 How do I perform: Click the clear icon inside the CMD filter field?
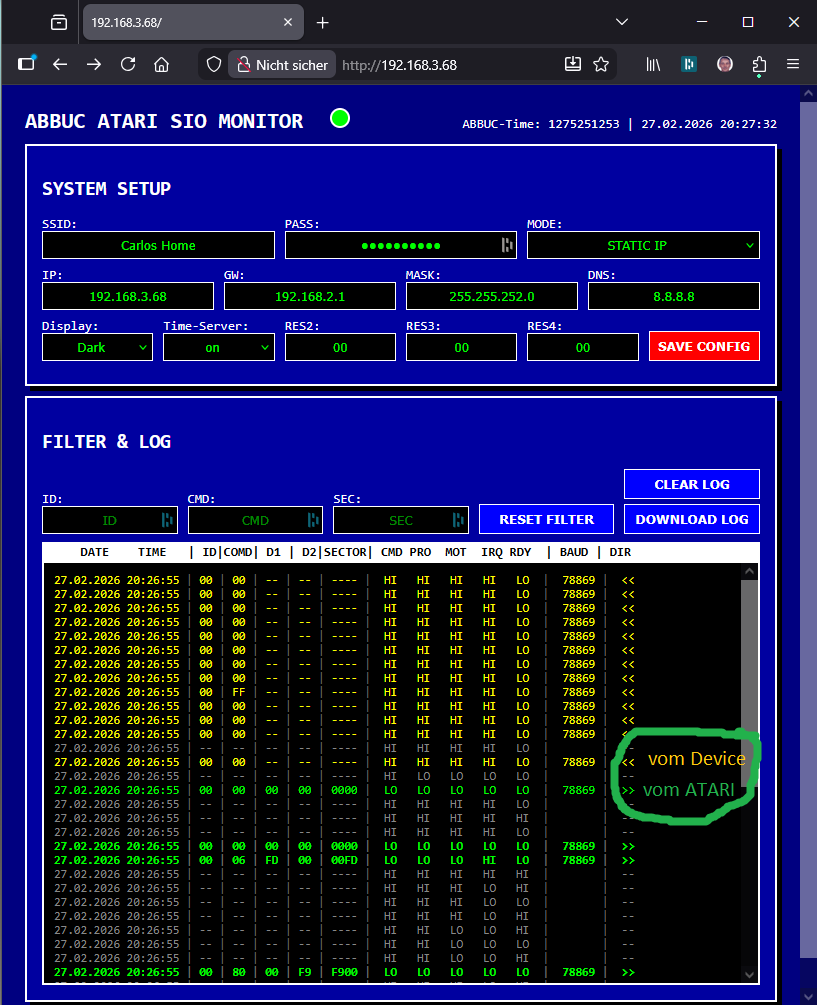click(x=311, y=520)
